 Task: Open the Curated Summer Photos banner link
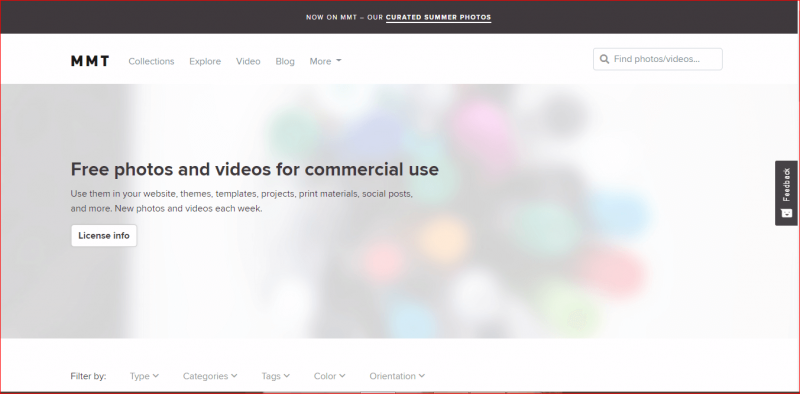438,17
